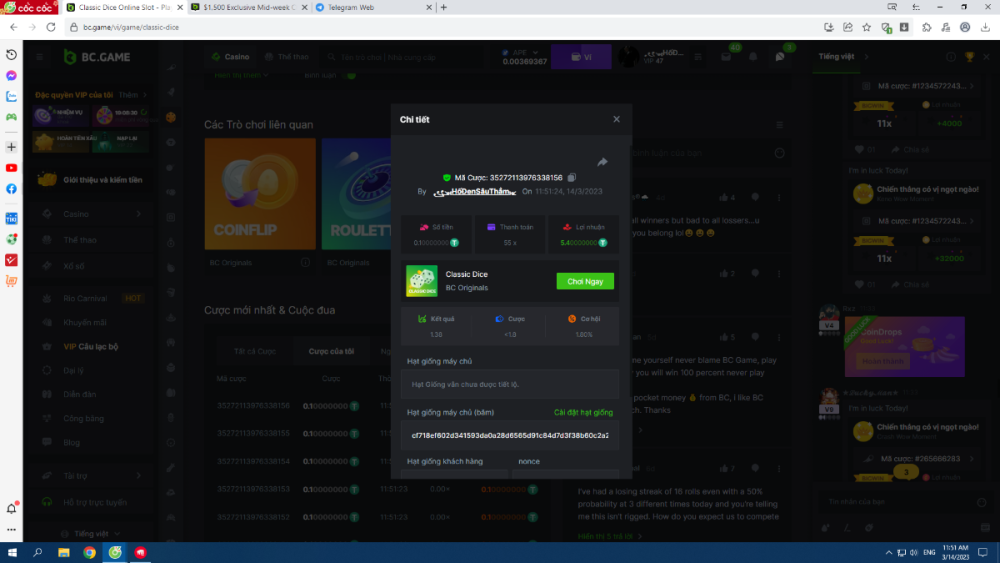This screenshot has height=563, width=1000.
Task: Click the share arrow icon in dialog
Action: coord(602,162)
